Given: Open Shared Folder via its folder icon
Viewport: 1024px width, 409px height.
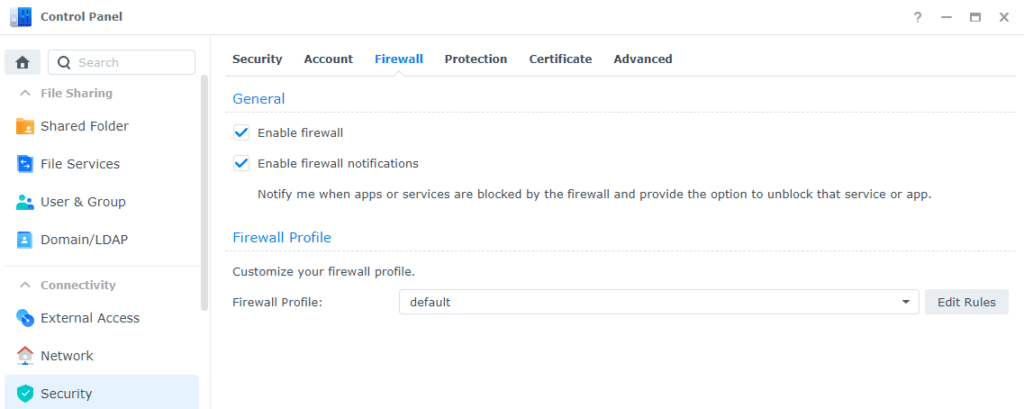Looking at the screenshot, I should point(25,126).
